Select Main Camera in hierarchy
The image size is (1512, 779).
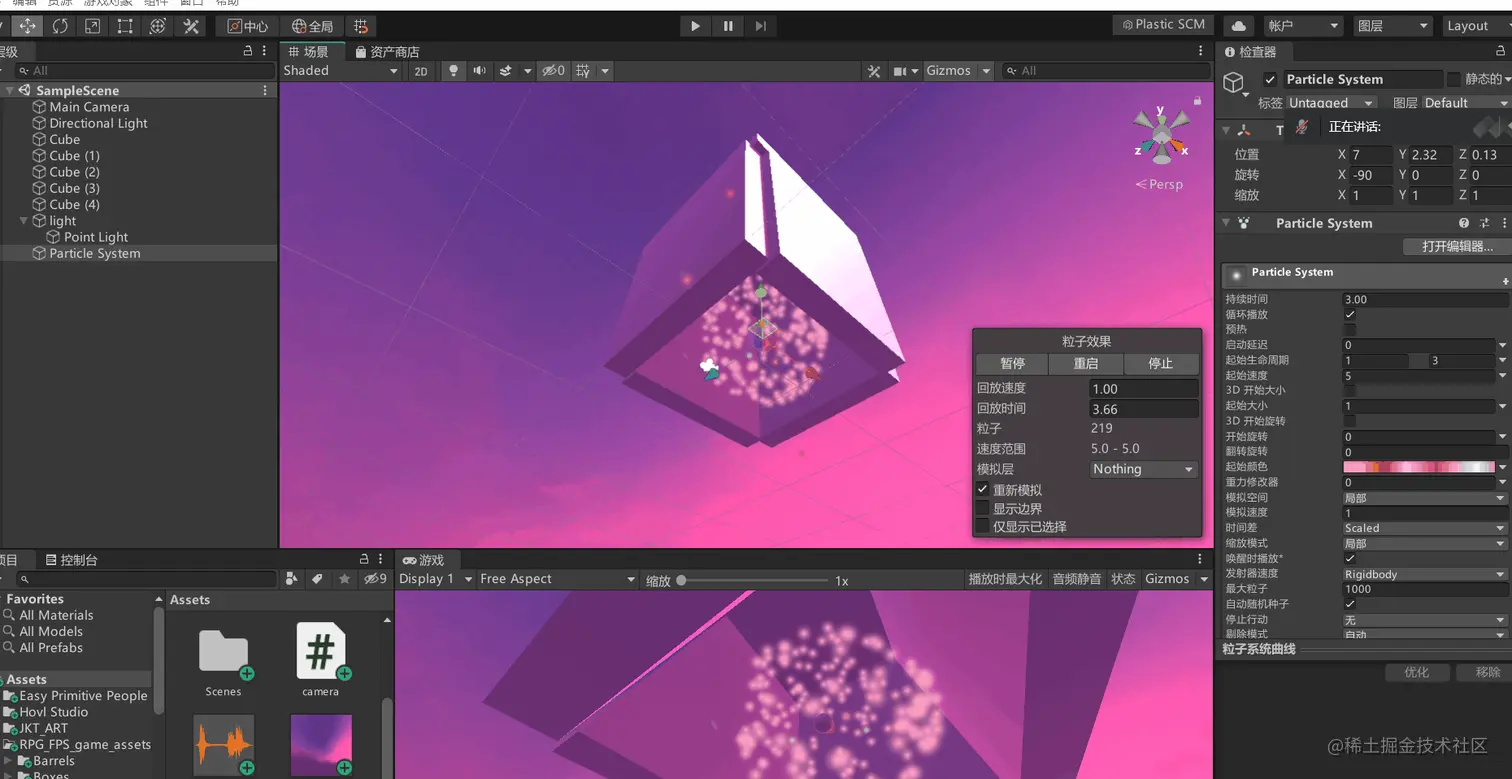click(x=89, y=107)
